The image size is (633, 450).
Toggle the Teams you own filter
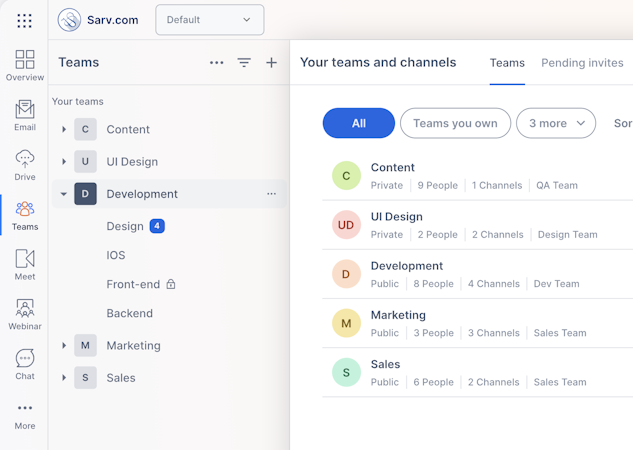tap(455, 123)
